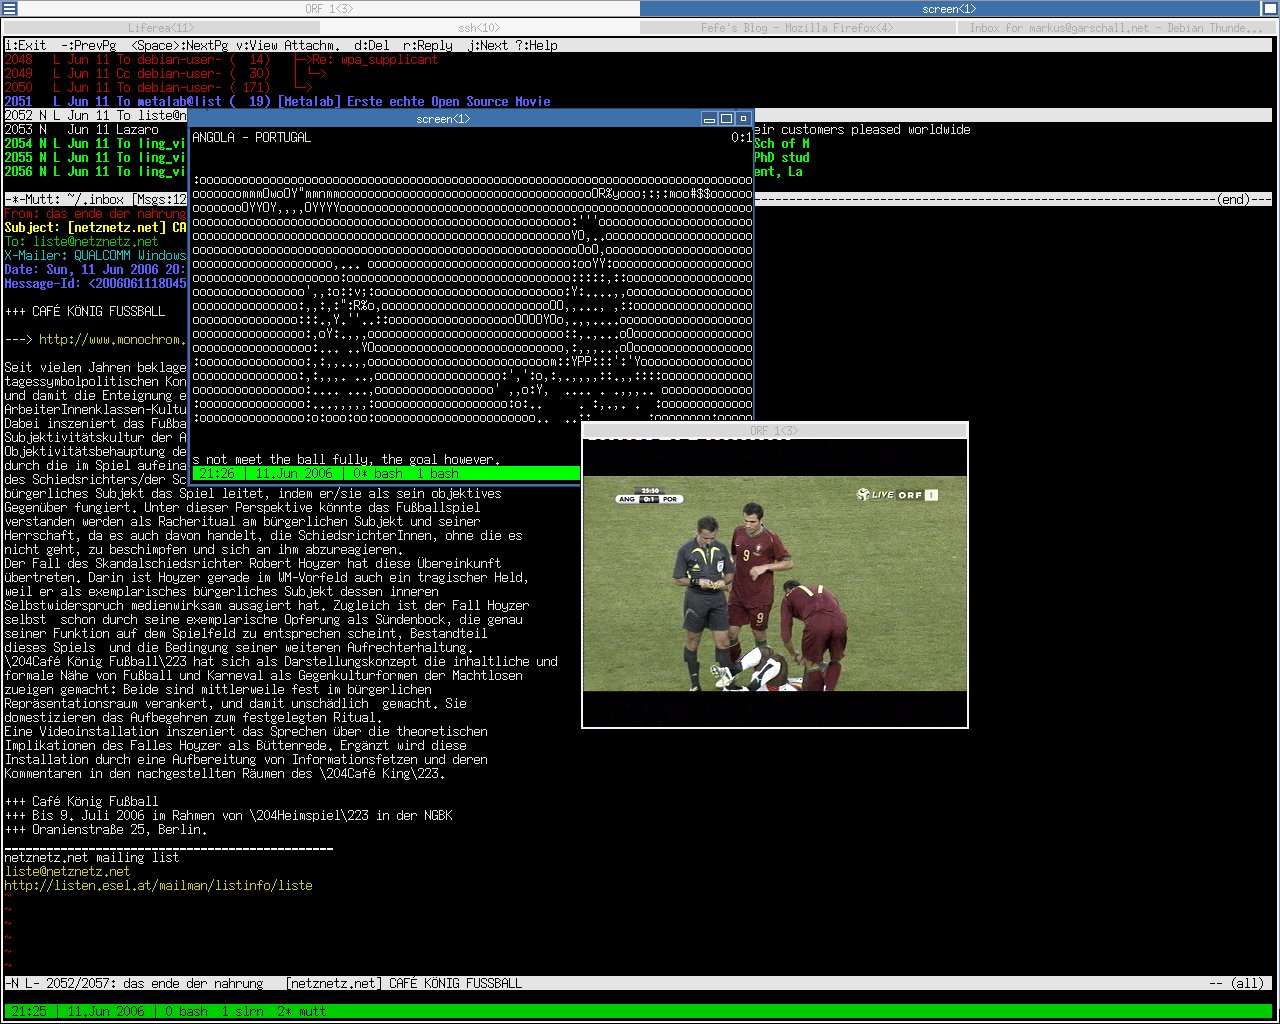The width and height of the screenshot is (1280, 1024).
Task: Click the v:View Attachm. hint
Action: (288, 45)
